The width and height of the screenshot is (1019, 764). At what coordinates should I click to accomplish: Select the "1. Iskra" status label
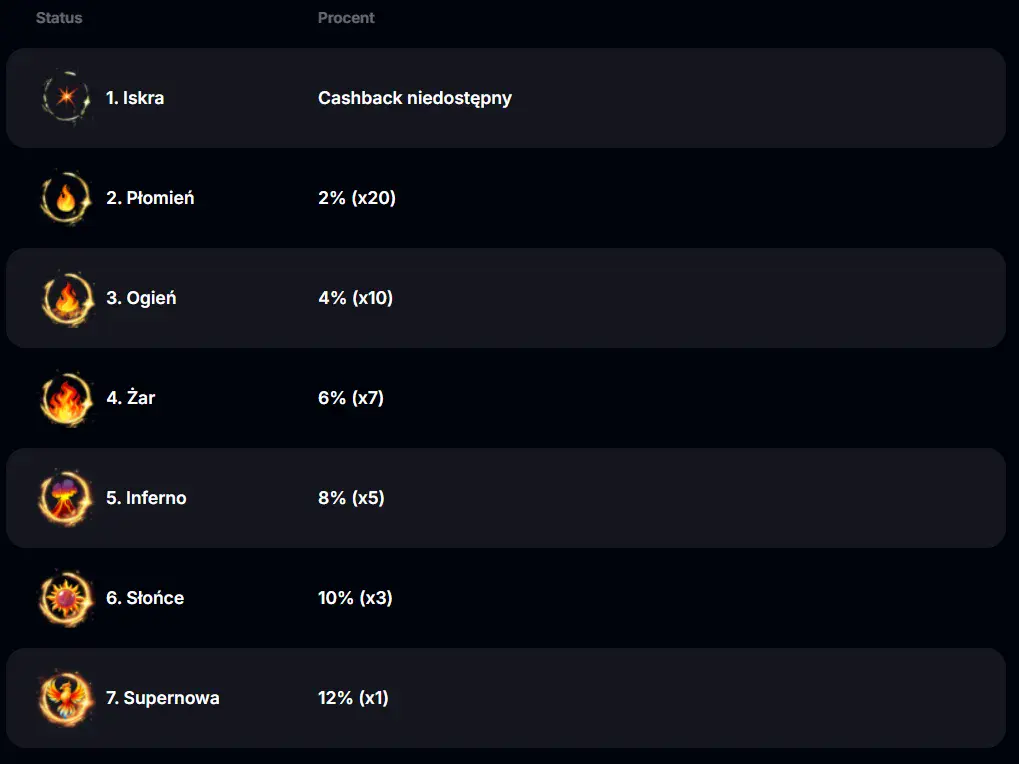(x=135, y=98)
